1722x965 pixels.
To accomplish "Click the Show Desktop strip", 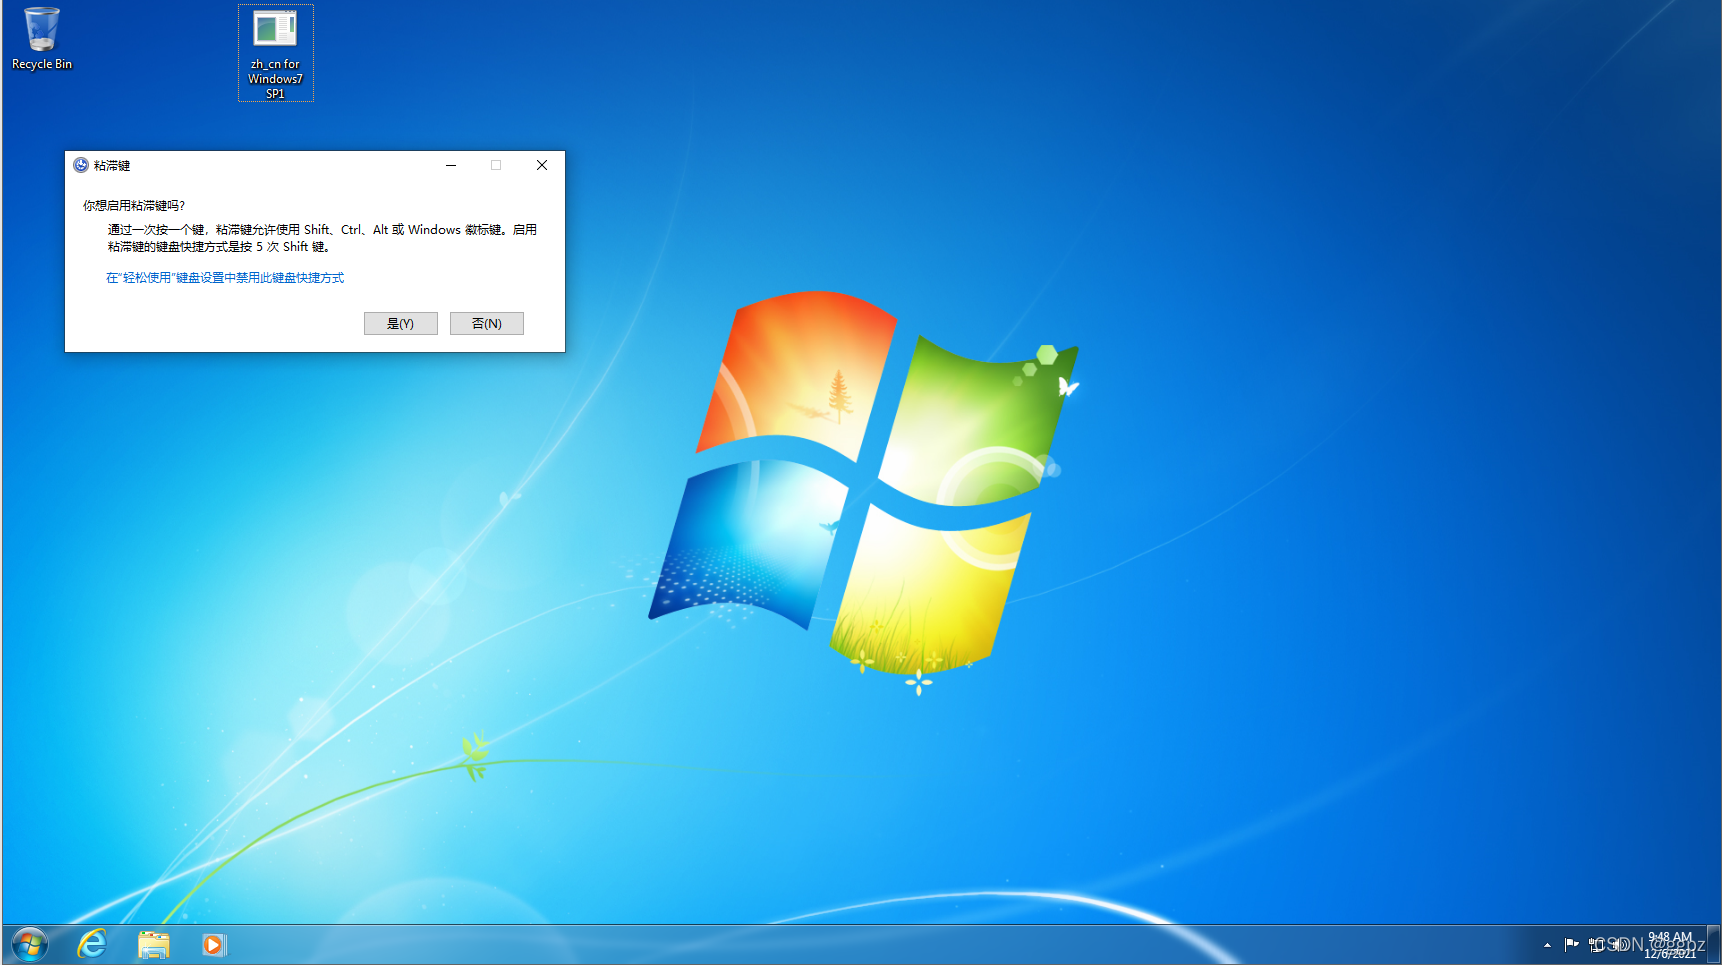I will [x=1714, y=944].
